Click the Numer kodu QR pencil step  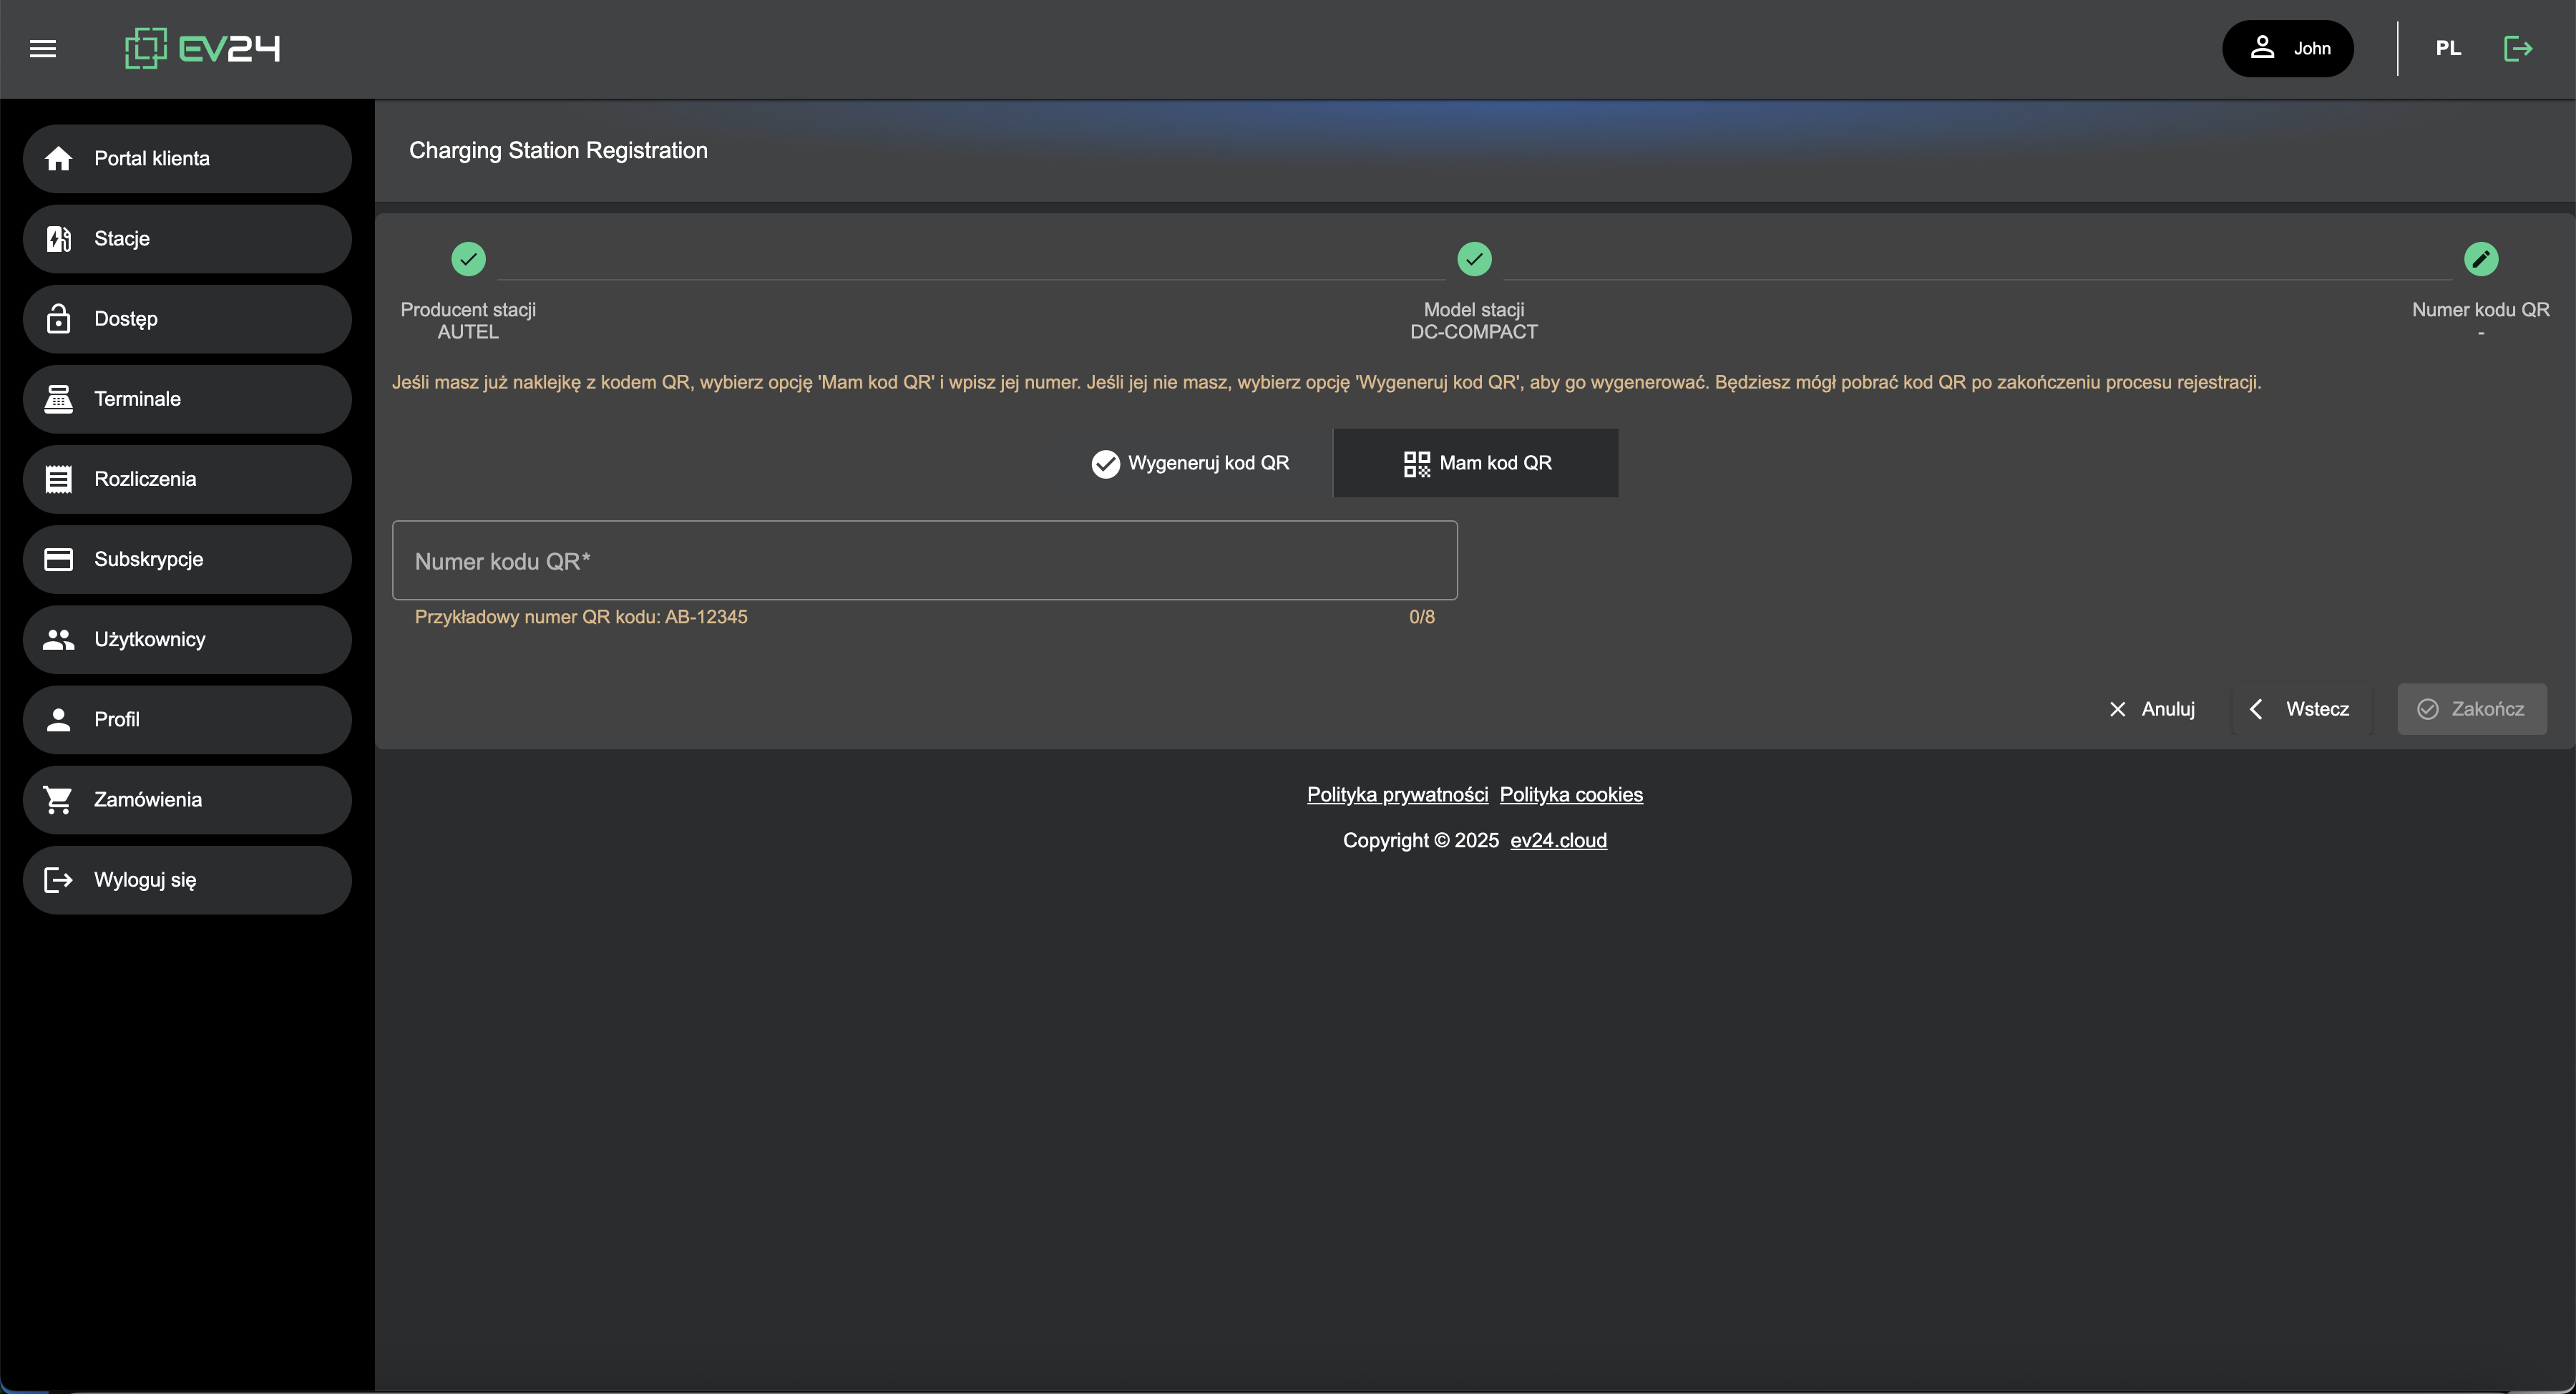point(2481,259)
